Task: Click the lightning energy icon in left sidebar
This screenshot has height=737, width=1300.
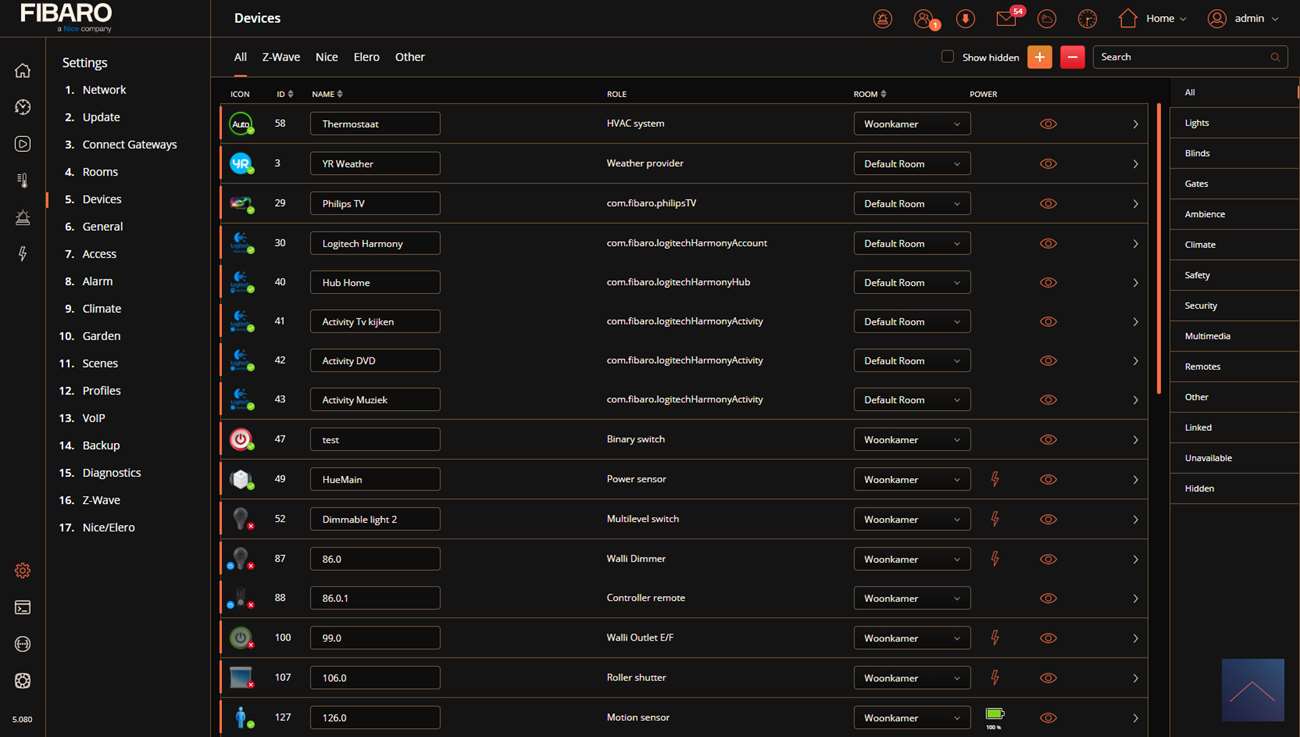Action: click(22, 254)
